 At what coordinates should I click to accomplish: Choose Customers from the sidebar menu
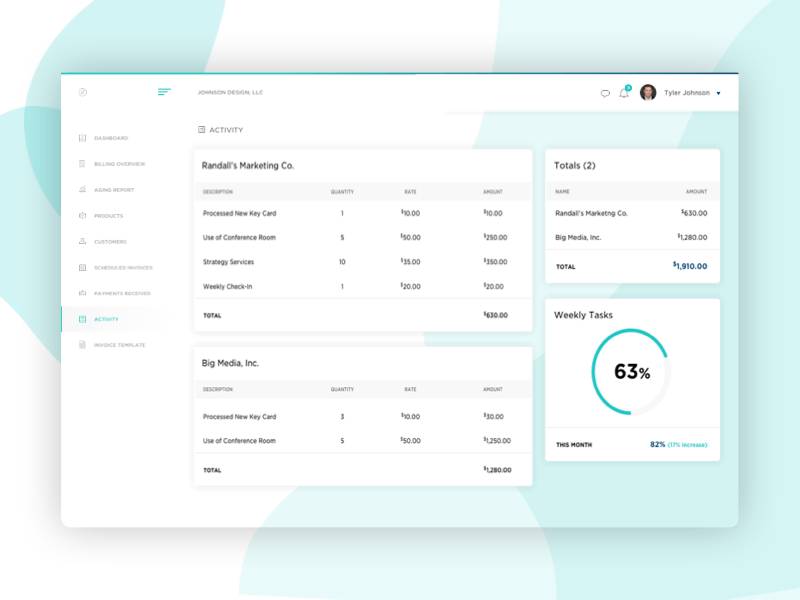coord(110,241)
